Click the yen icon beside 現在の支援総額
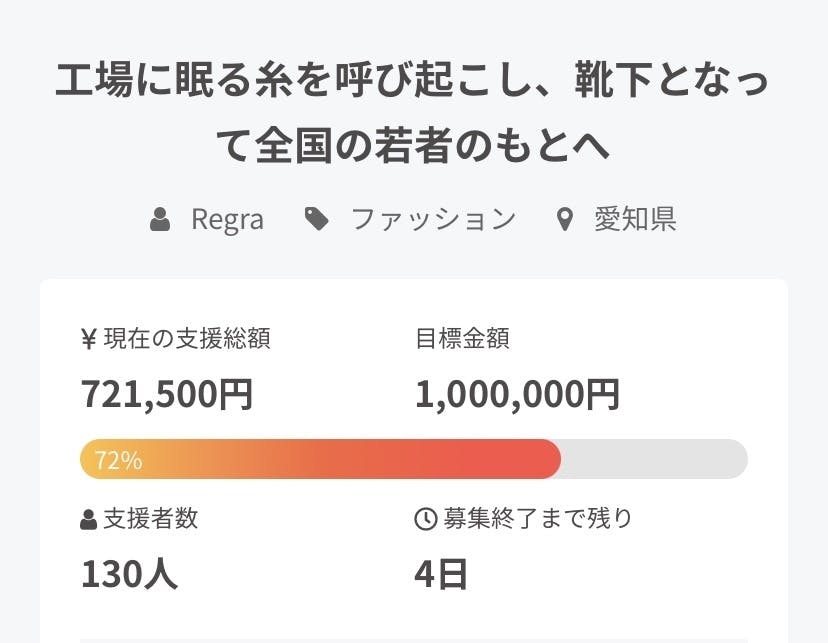 (x=88, y=340)
